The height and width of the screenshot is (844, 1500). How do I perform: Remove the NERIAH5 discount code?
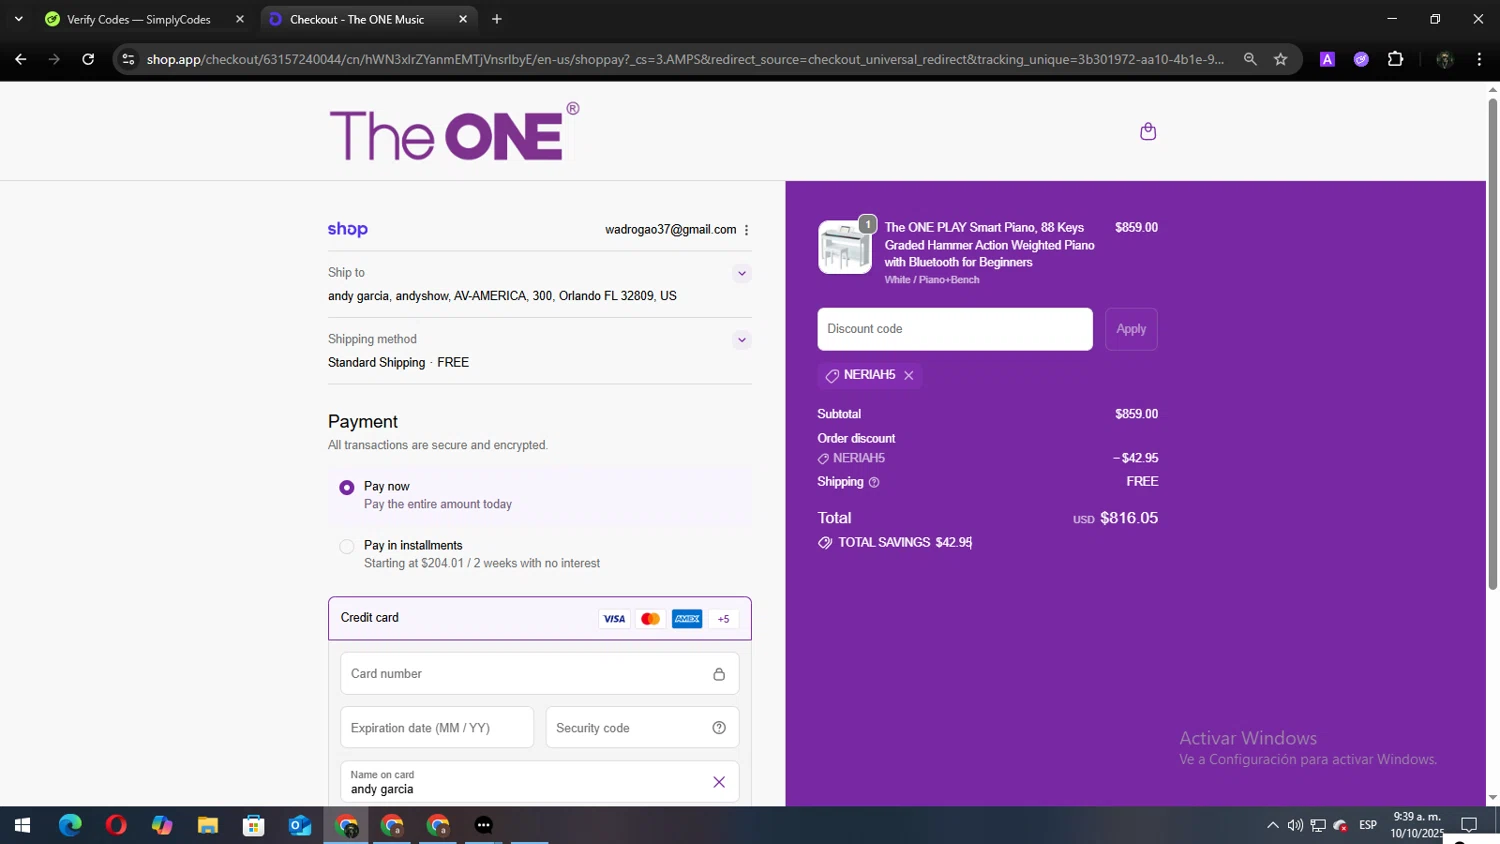909,375
